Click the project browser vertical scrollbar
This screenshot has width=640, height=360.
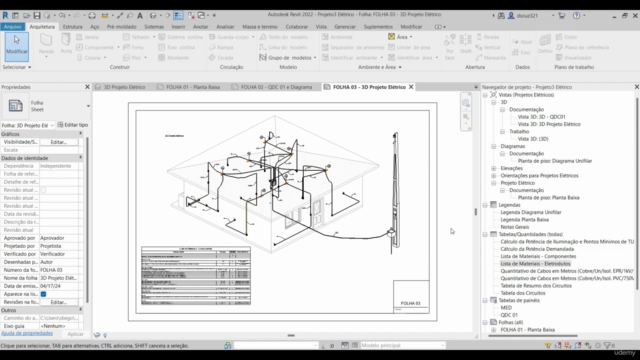click(636, 194)
